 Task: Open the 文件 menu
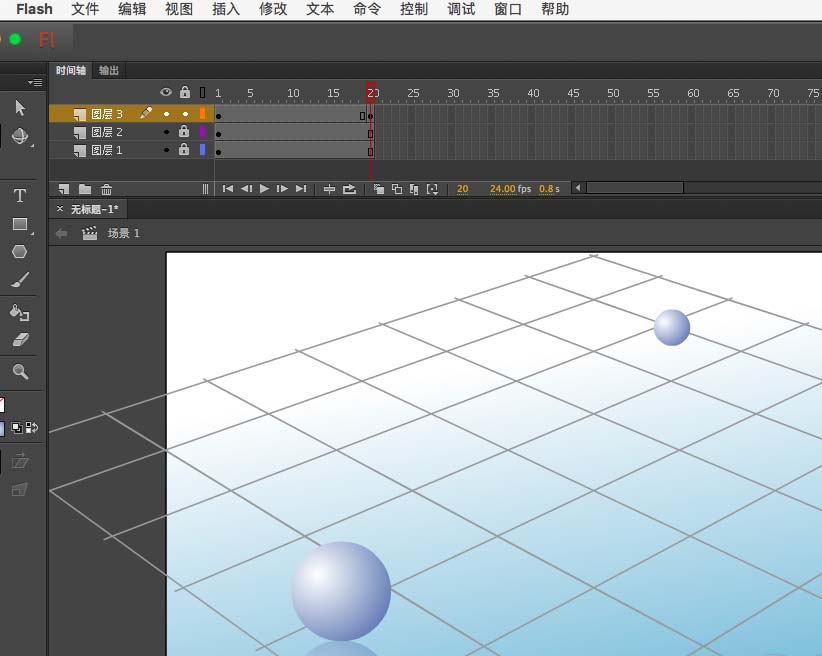point(85,9)
